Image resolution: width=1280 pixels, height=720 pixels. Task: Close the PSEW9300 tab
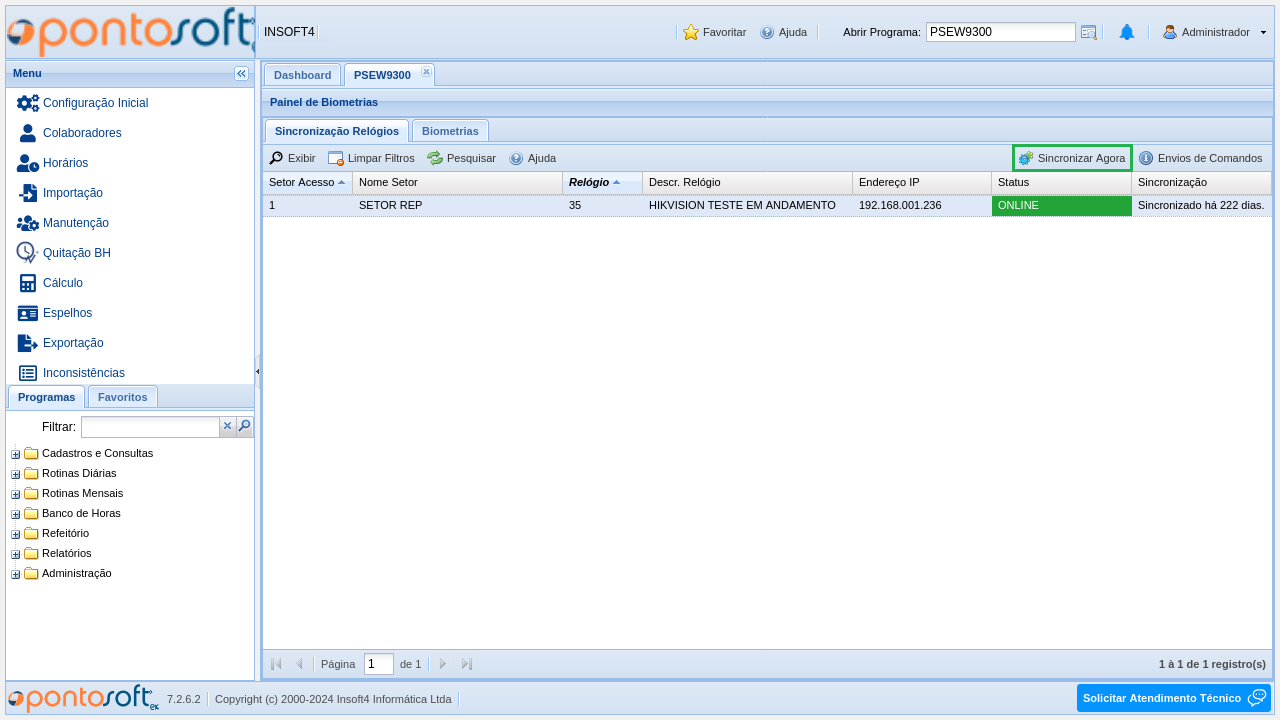click(x=426, y=72)
